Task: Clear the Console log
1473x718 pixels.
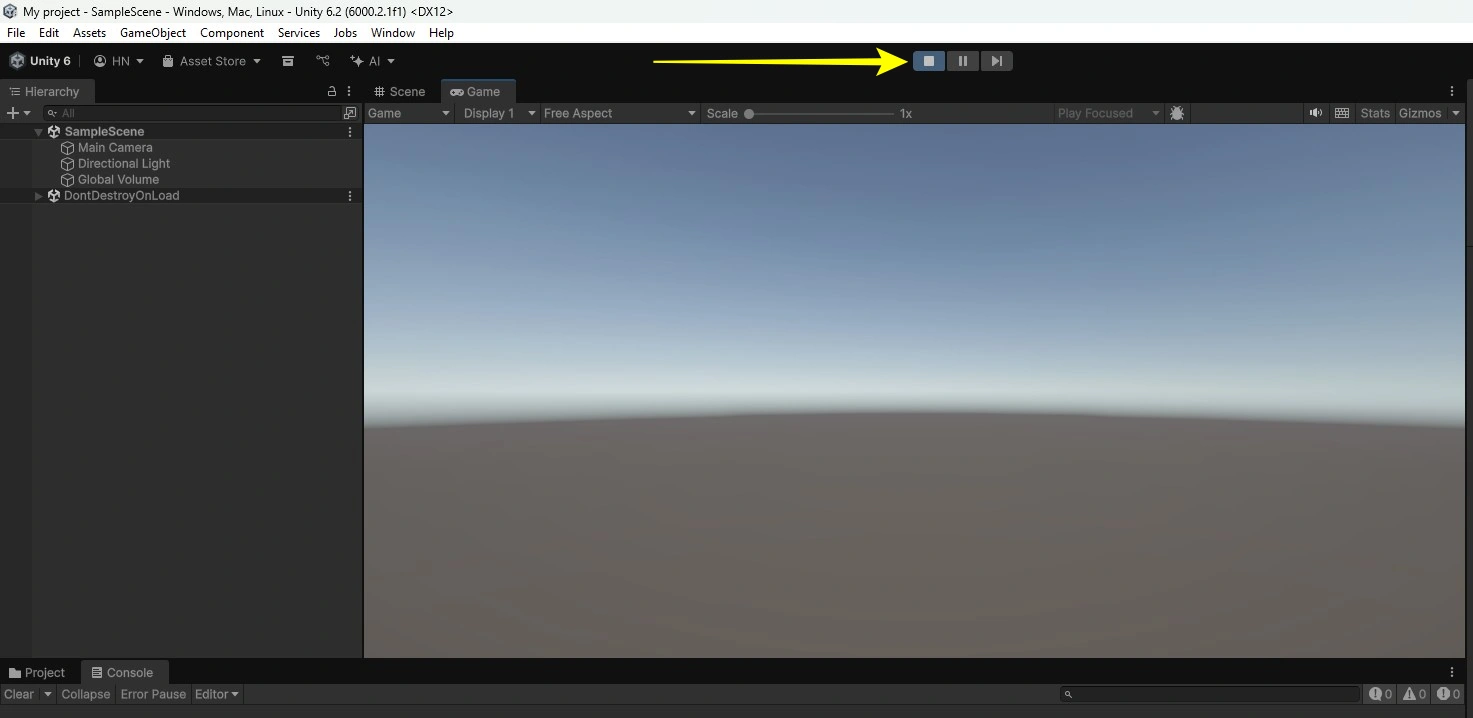Action: [x=19, y=694]
